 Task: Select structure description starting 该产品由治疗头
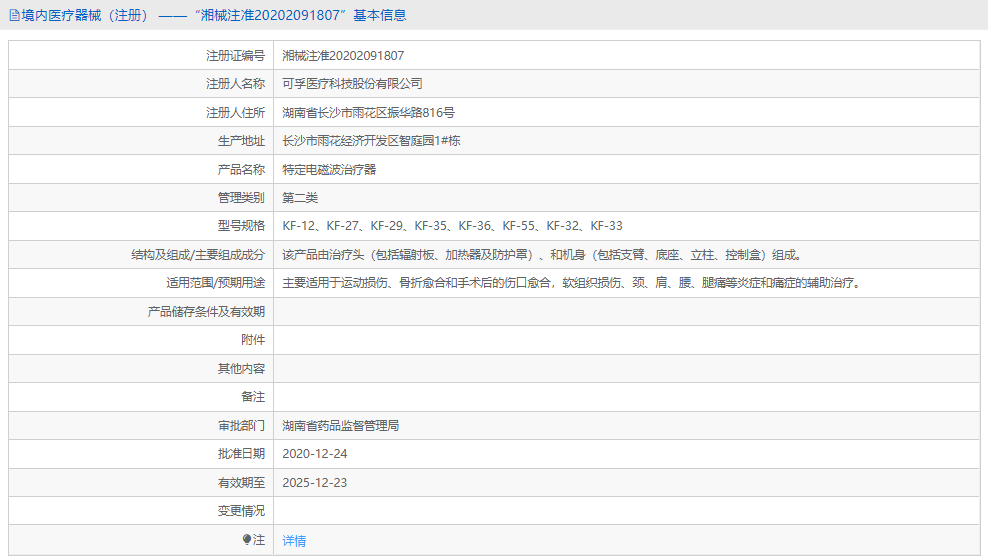[x=542, y=254]
